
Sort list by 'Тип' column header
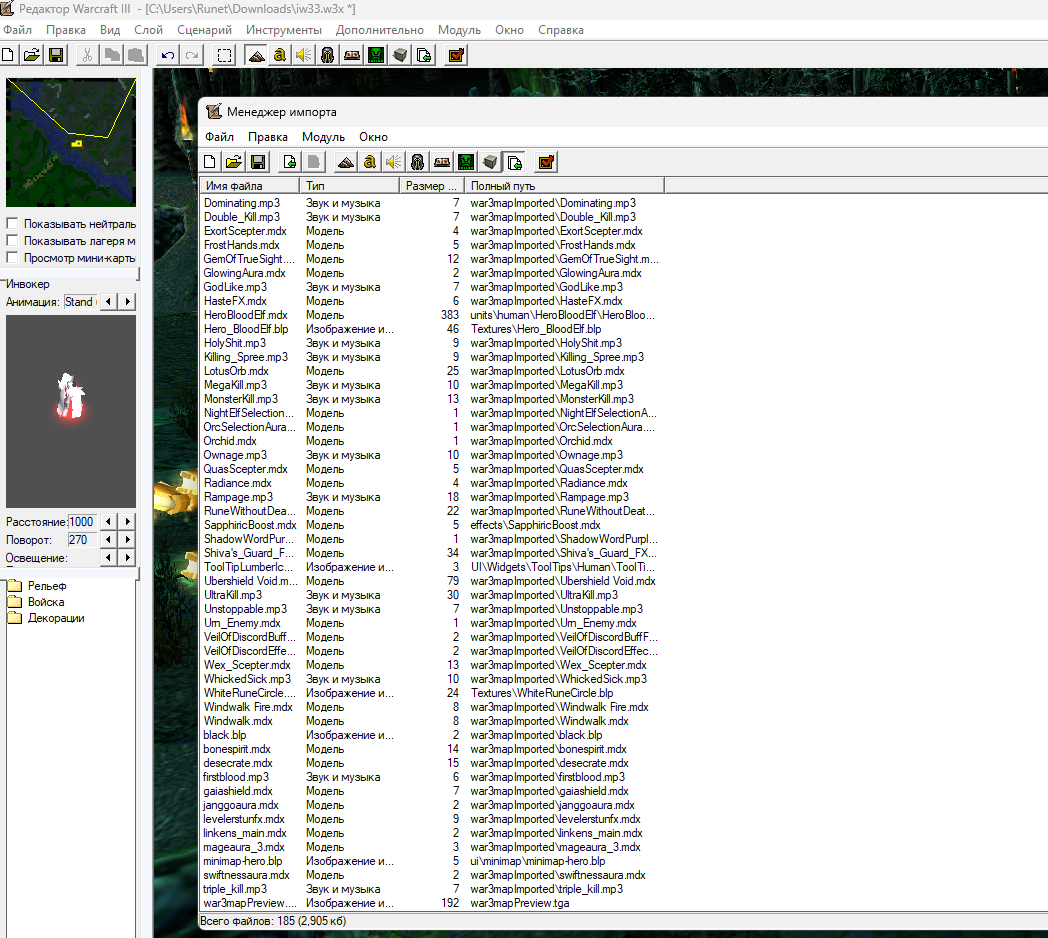(x=349, y=185)
